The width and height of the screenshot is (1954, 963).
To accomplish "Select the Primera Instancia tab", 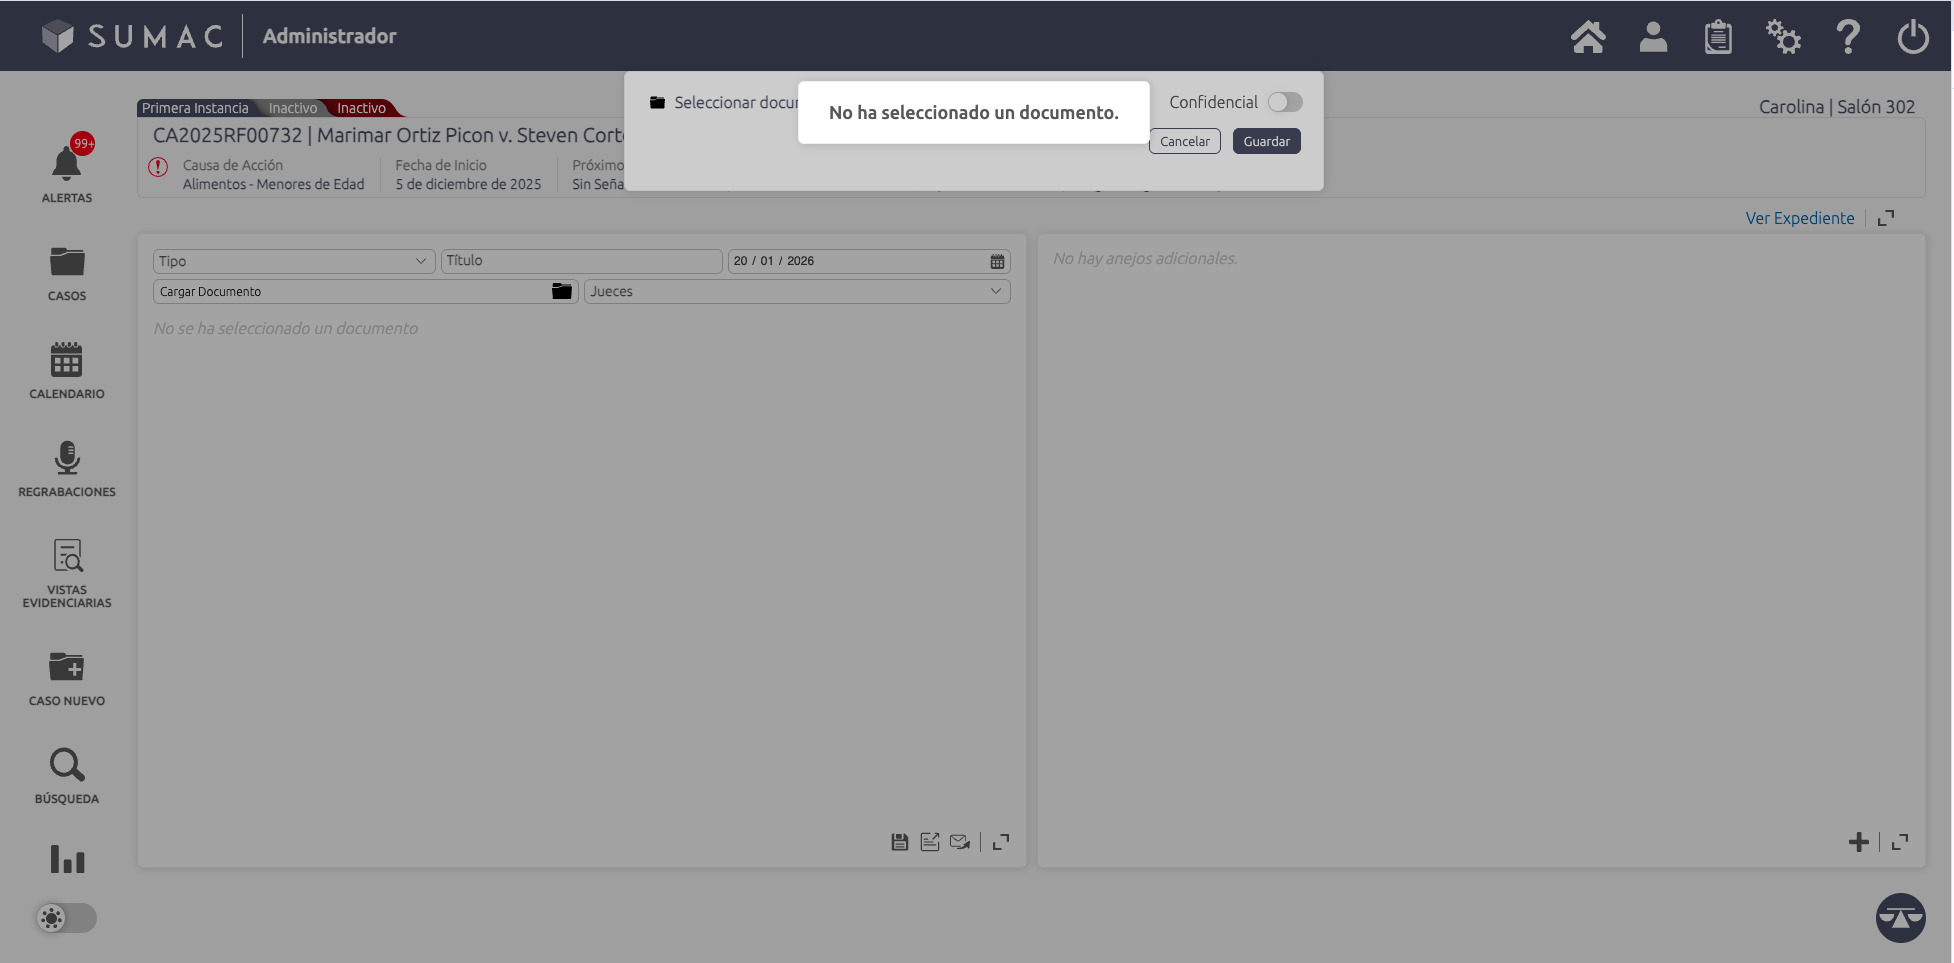I will click(x=195, y=108).
